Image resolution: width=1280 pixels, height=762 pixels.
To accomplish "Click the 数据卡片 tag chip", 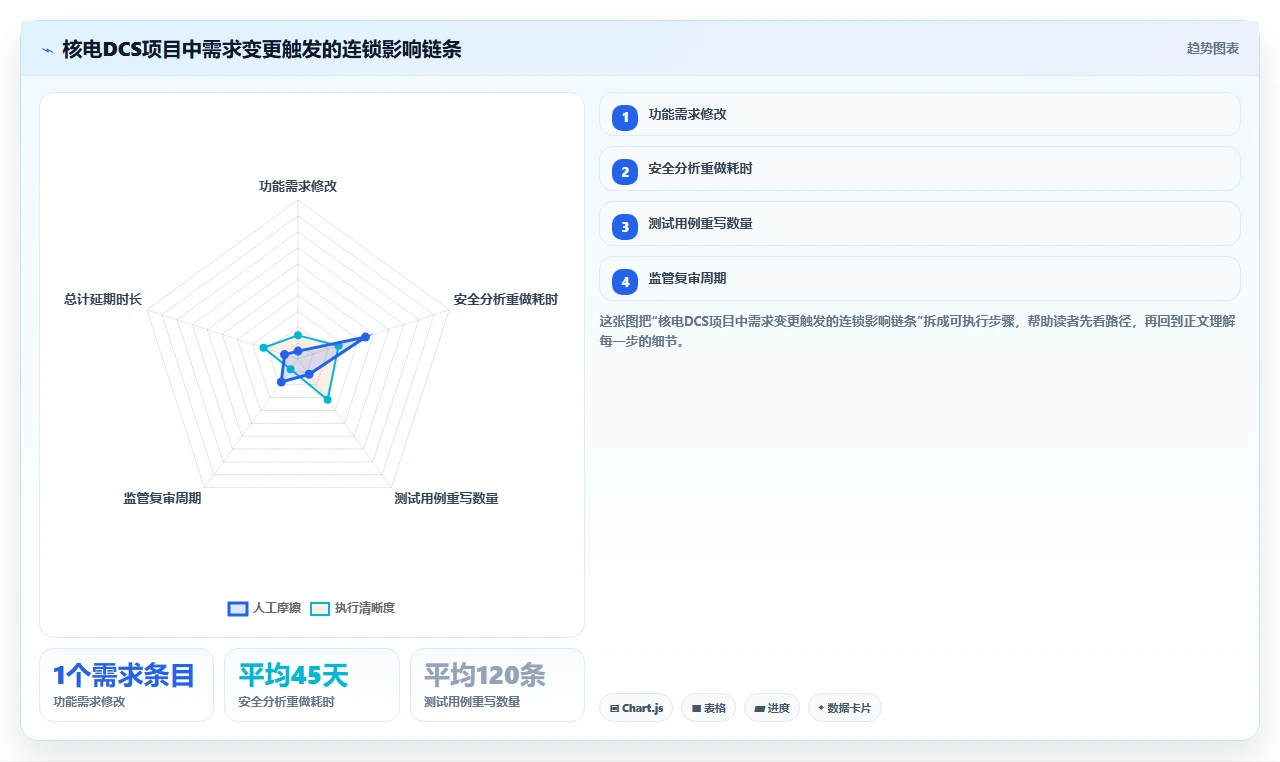I will click(x=845, y=708).
